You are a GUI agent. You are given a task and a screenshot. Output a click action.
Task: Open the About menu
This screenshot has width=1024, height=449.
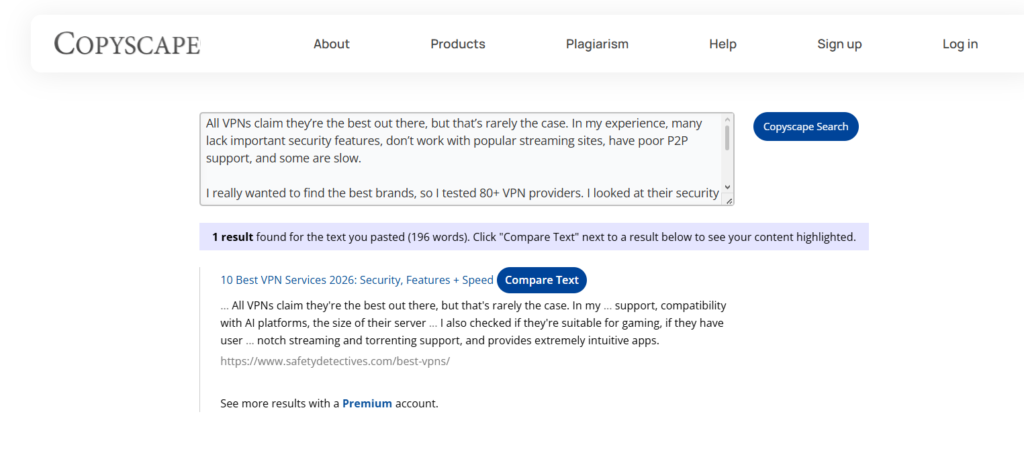pos(331,44)
